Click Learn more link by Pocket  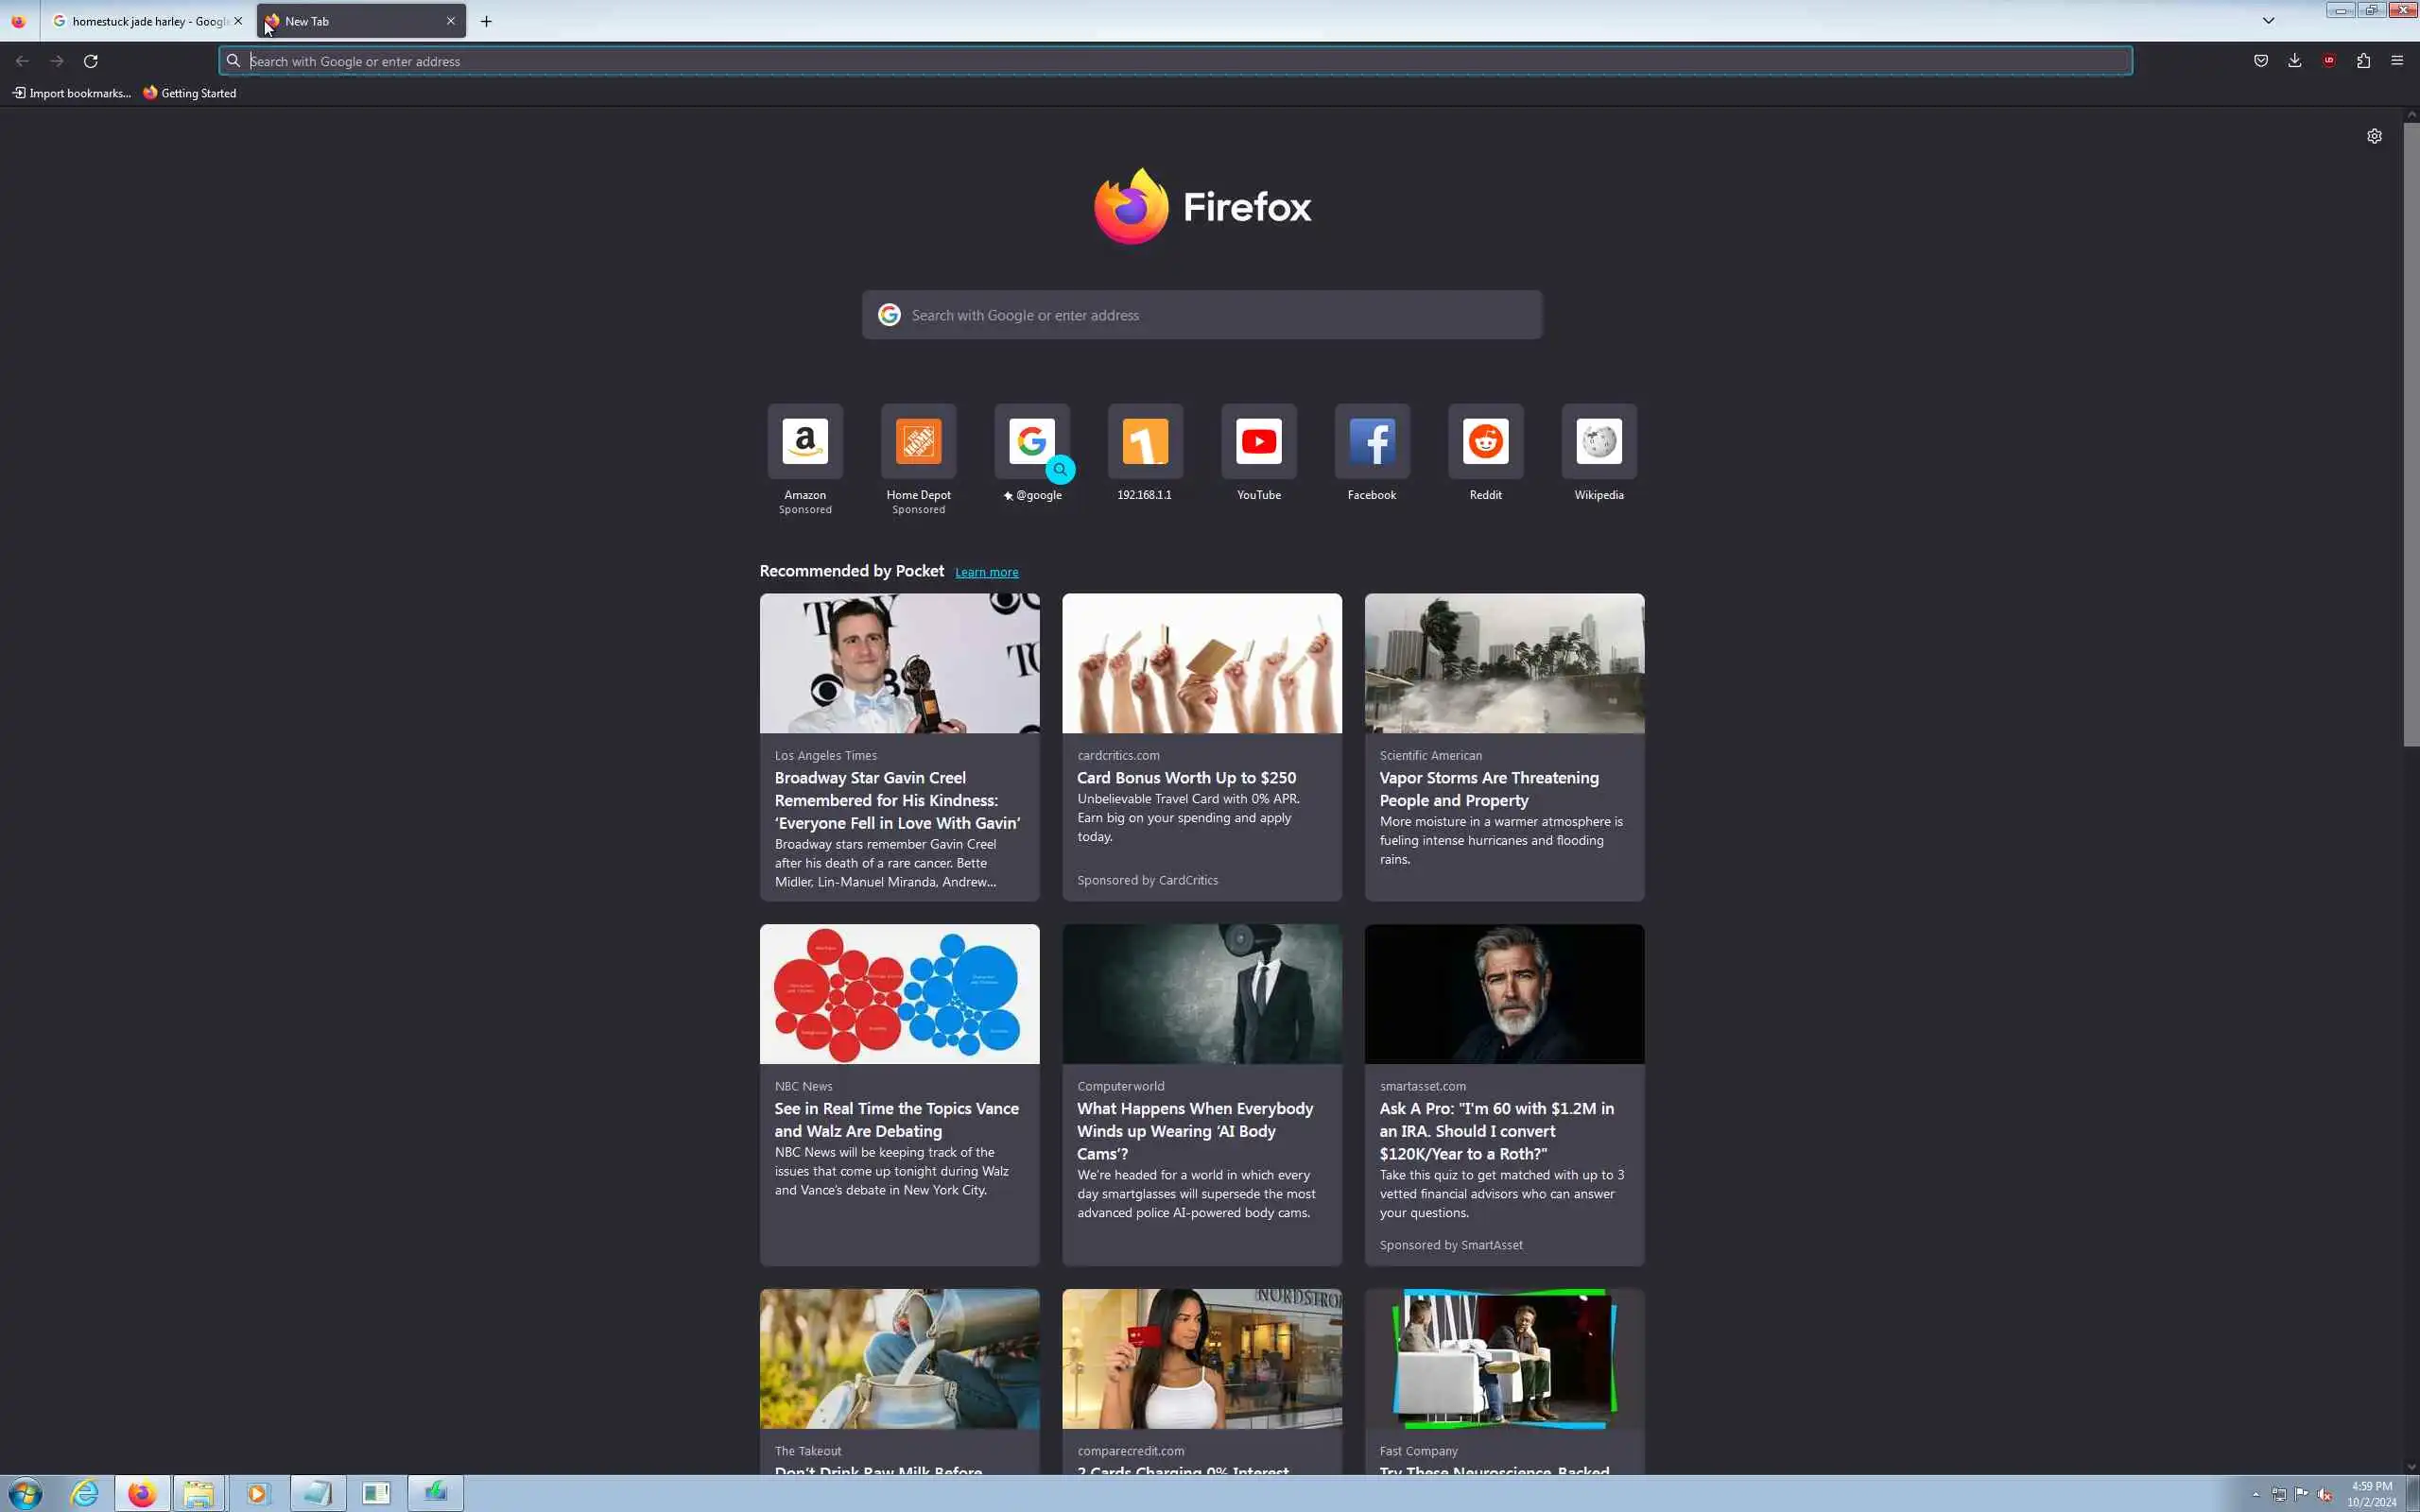click(x=986, y=572)
